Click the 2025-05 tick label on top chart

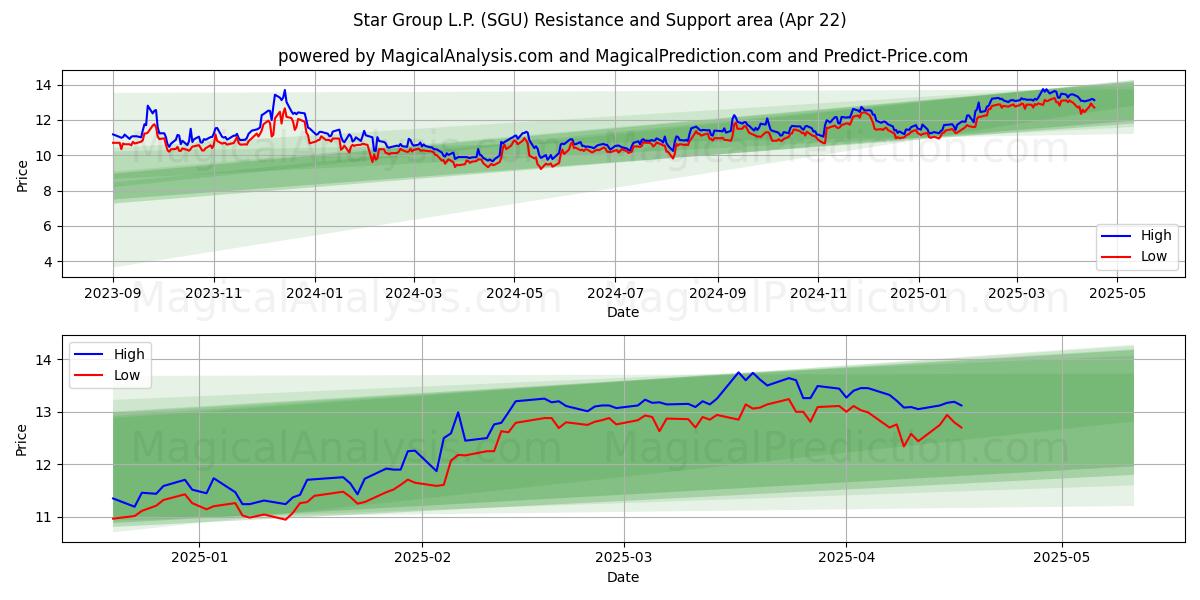1117,294
